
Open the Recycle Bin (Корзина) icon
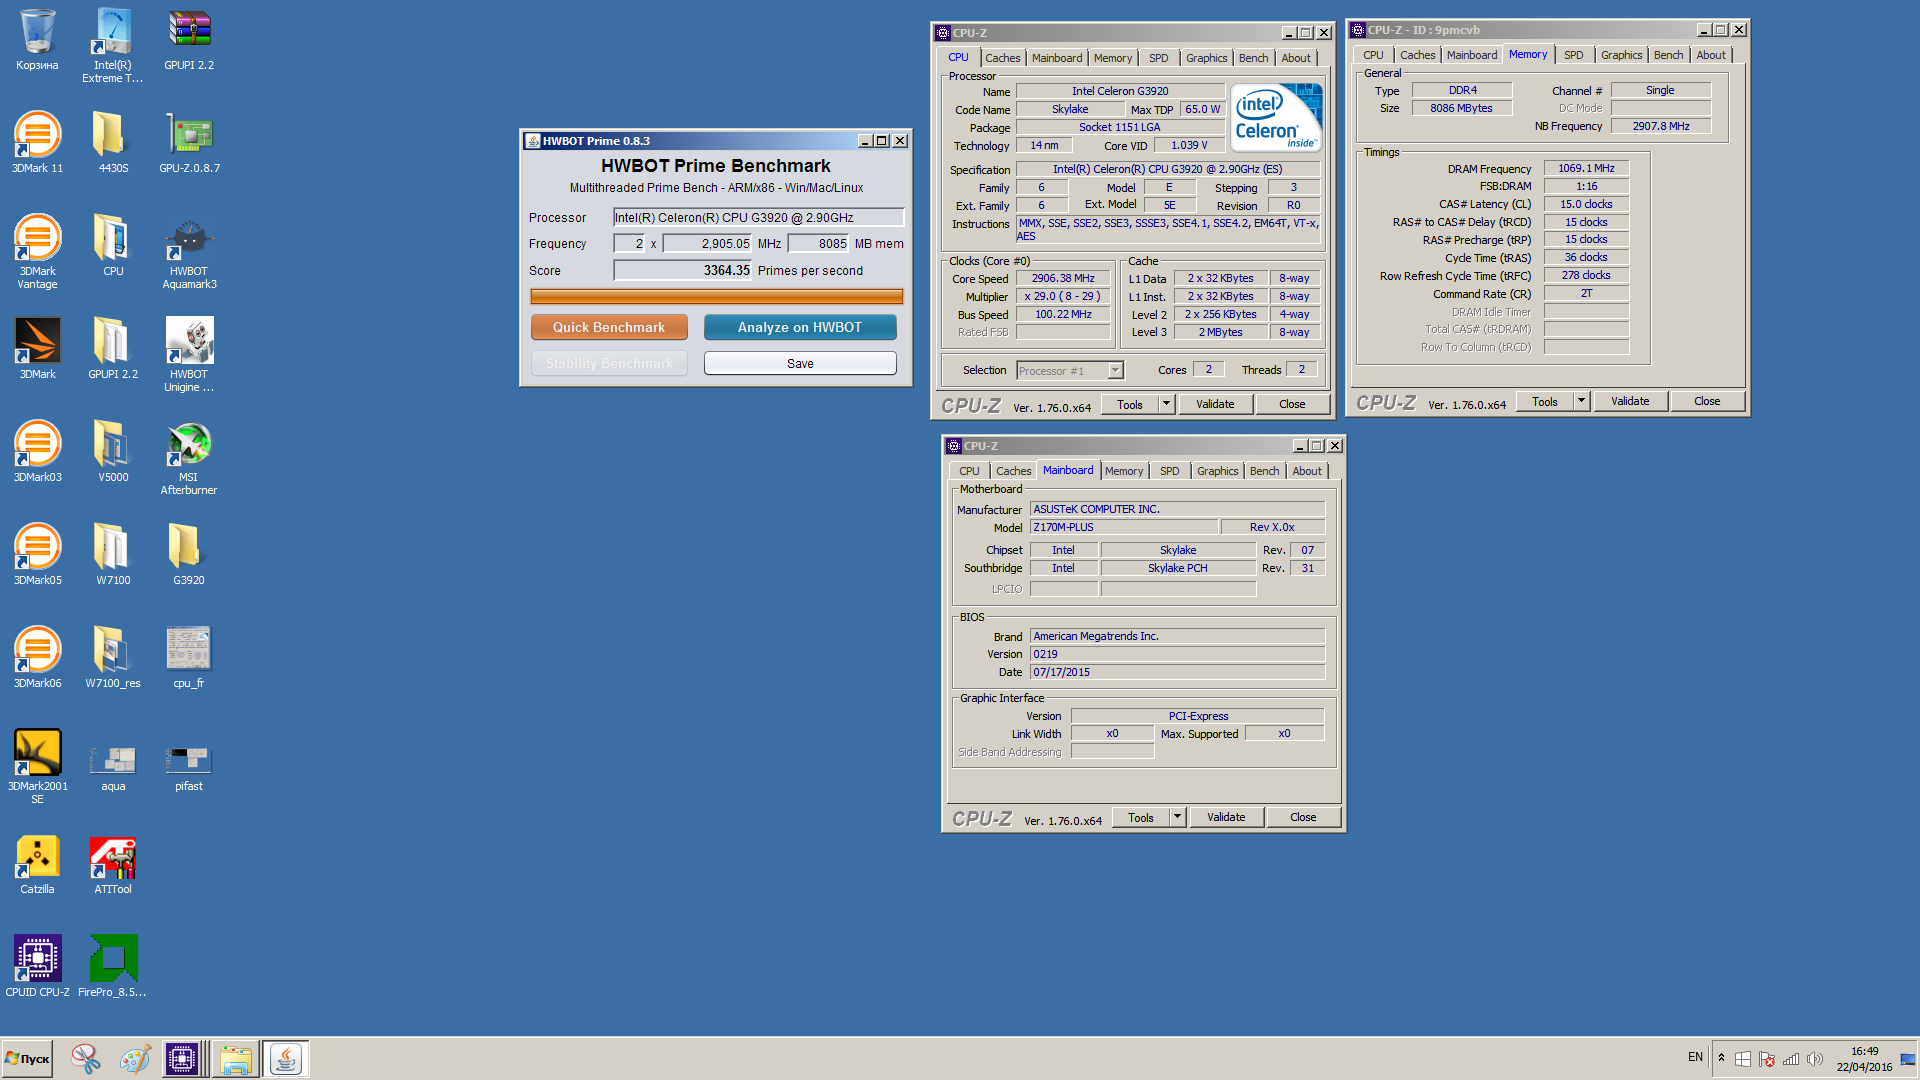point(37,40)
